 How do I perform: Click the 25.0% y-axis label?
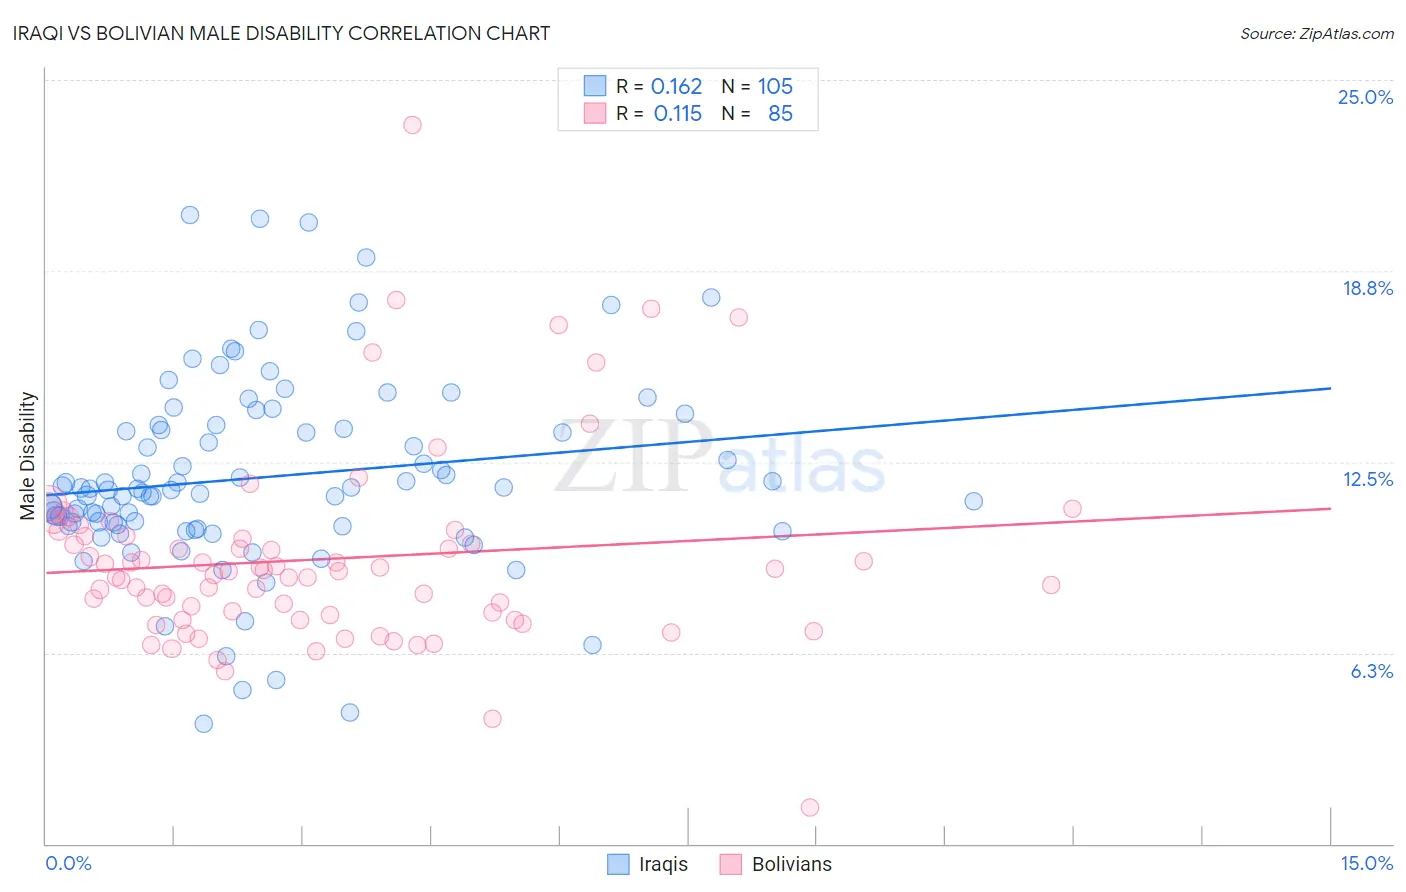coord(1365,97)
